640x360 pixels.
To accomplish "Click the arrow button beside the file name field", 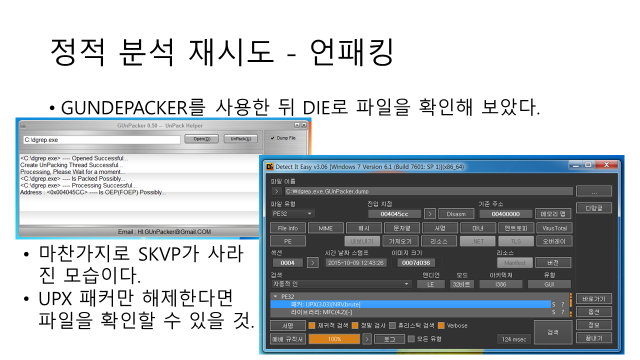I will 277,191.
